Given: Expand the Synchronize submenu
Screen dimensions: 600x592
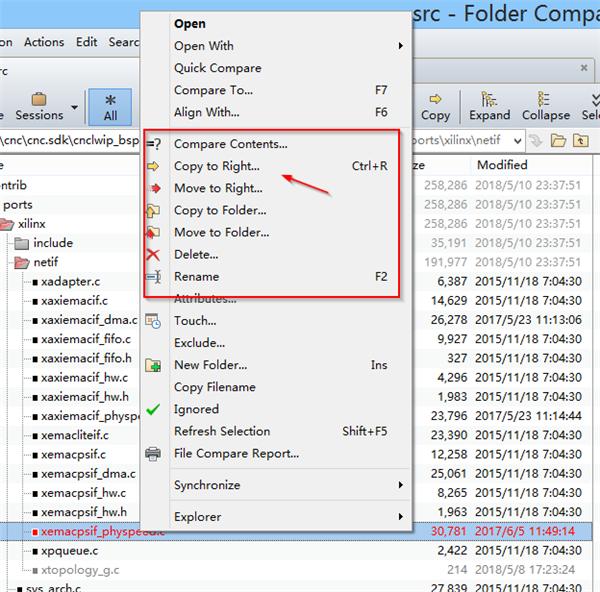Looking at the screenshot, I should pos(207,485).
